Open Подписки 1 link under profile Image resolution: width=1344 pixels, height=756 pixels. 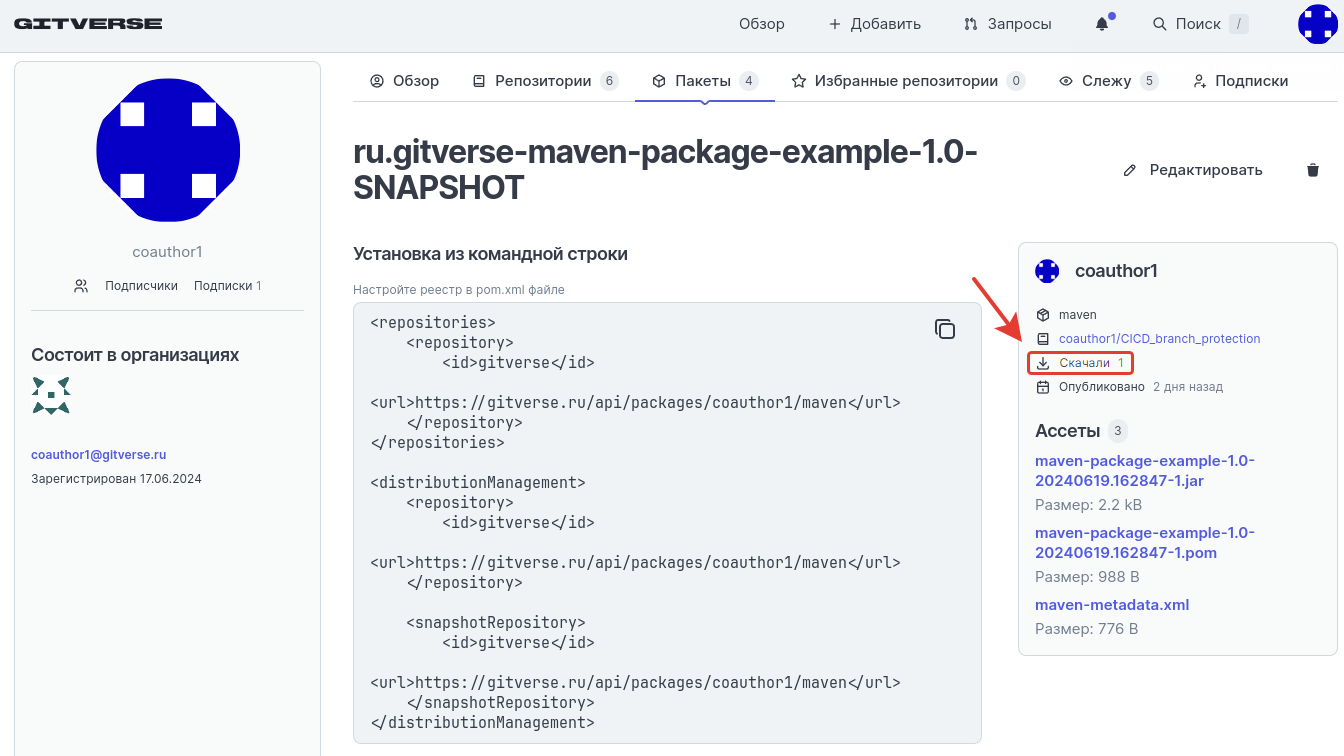tap(227, 286)
